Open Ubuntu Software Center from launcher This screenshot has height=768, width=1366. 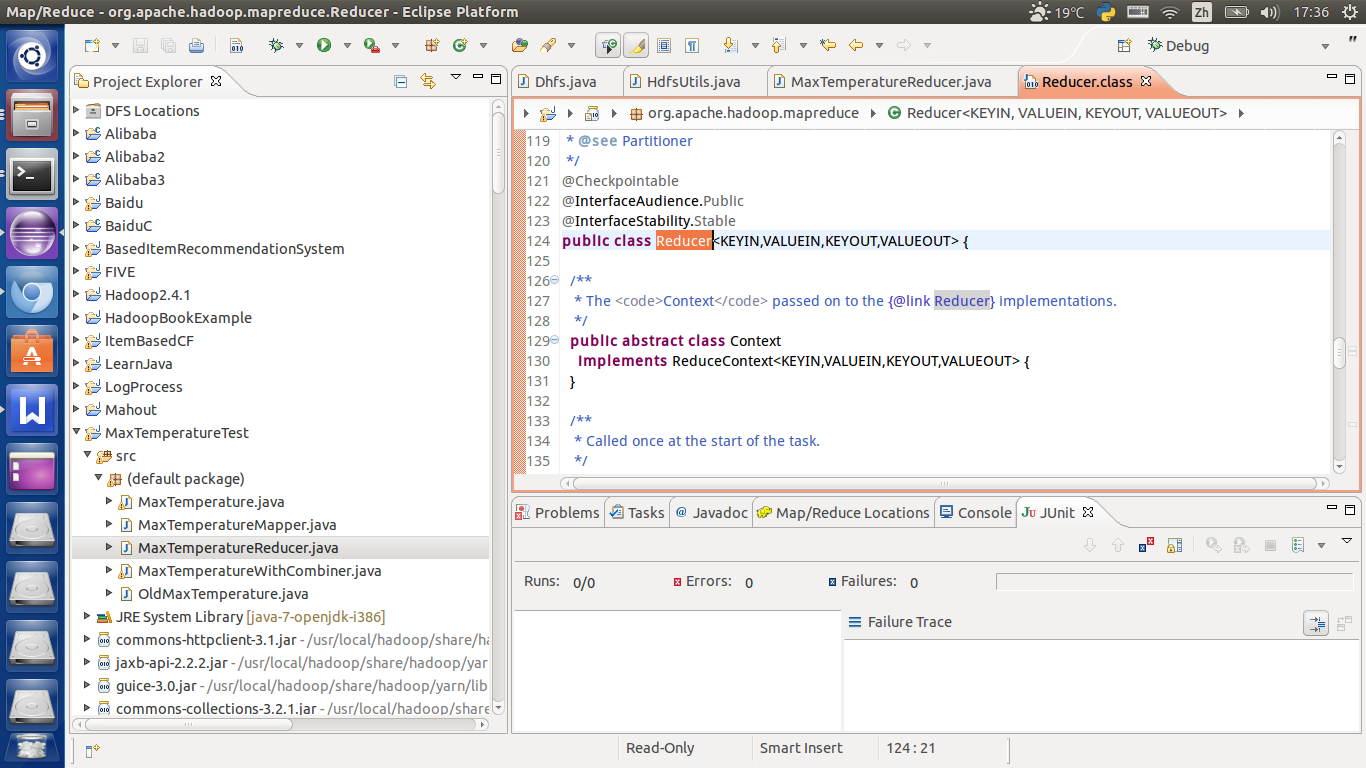[32, 352]
